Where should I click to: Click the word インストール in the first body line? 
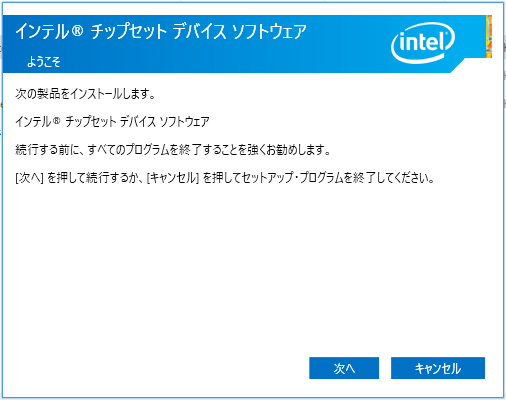[x=96, y=94]
